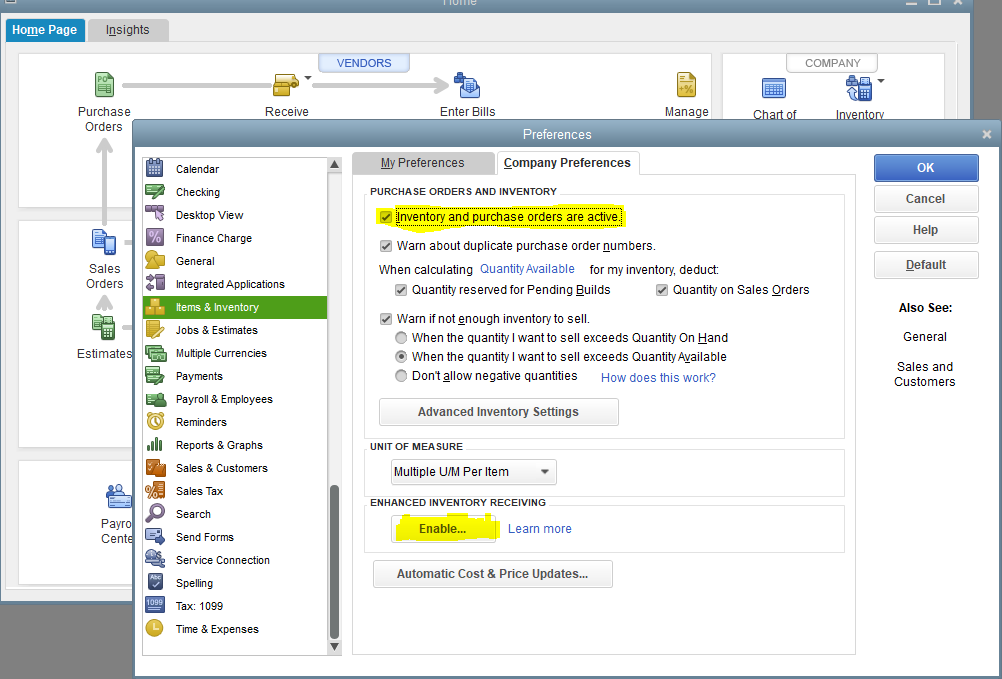
Task: Select Payments preferences icon
Action: pyautogui.click(x=155, y=376)
